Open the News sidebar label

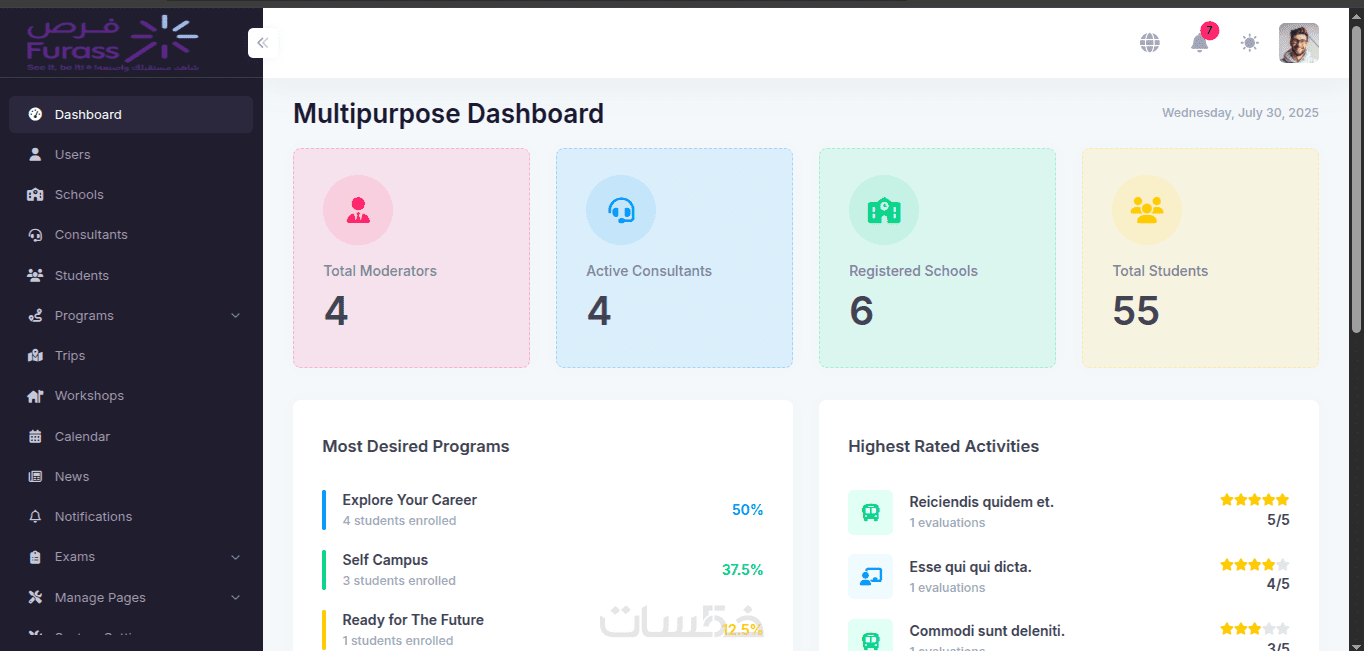click(x=72, y=476)
